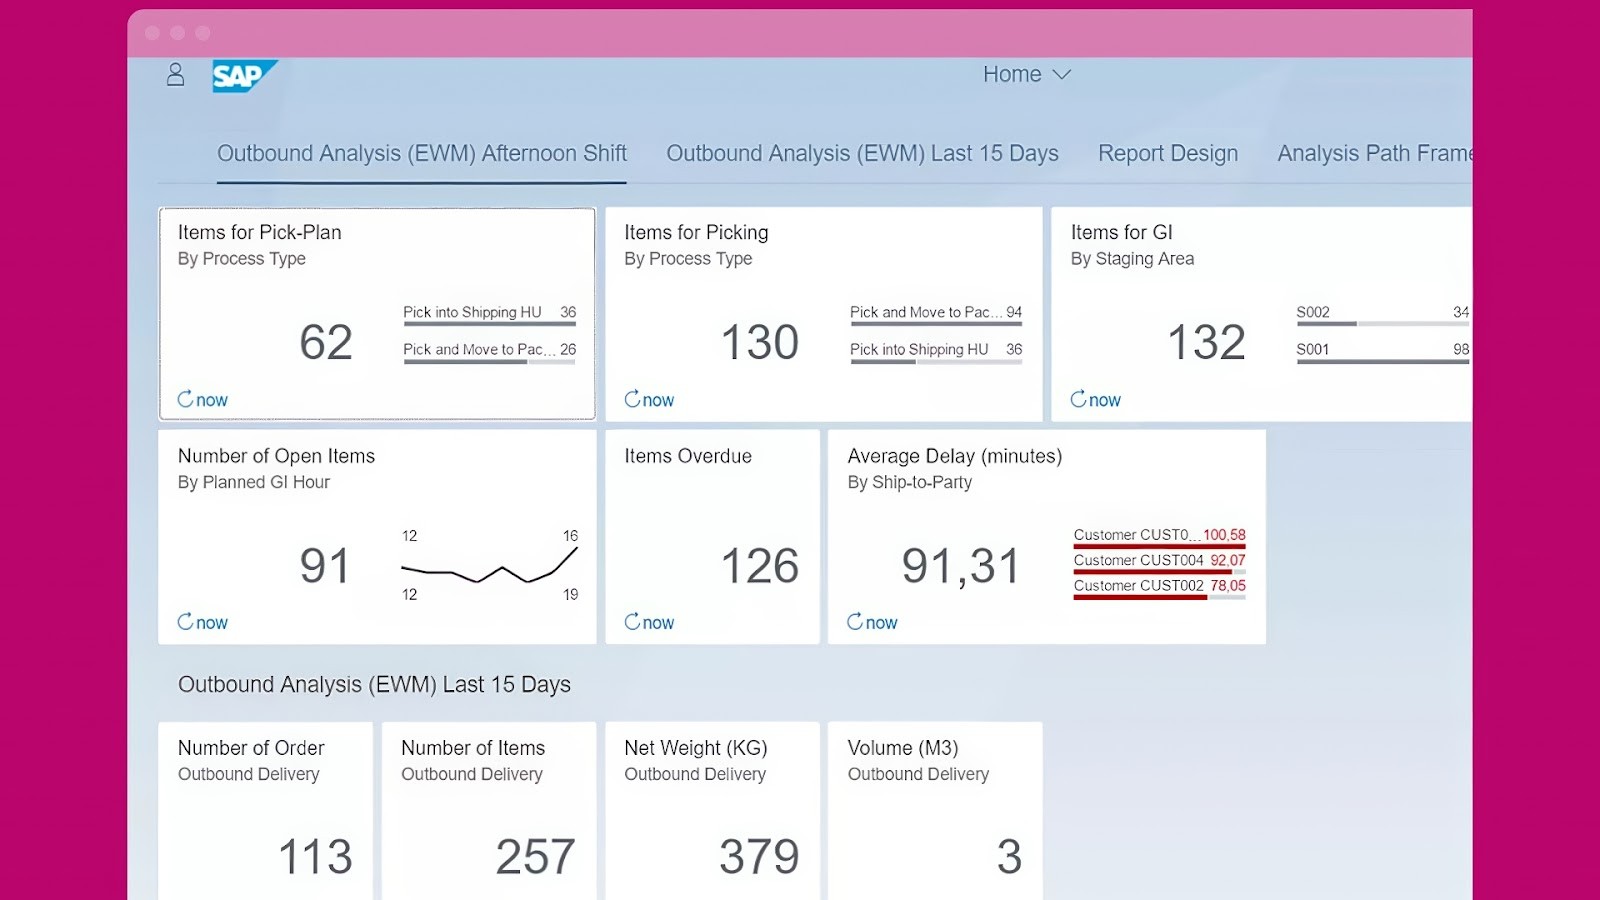
Task: Refresh the Items for Picking tile
Action: [x=648, y=399]
